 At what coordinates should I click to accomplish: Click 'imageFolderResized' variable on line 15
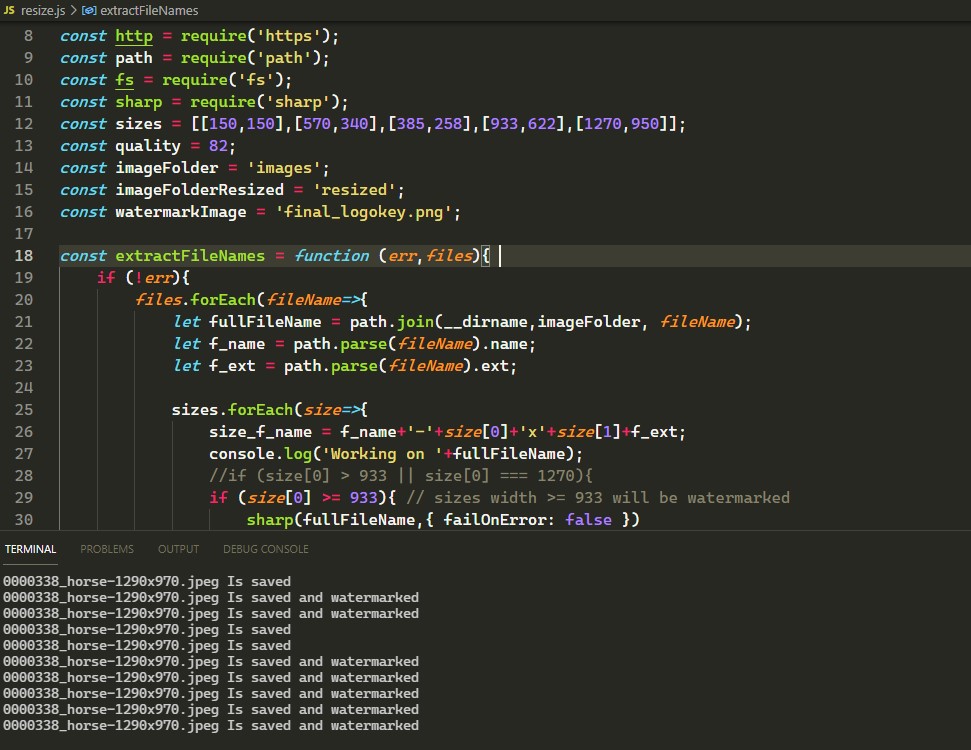coord(199,190)
